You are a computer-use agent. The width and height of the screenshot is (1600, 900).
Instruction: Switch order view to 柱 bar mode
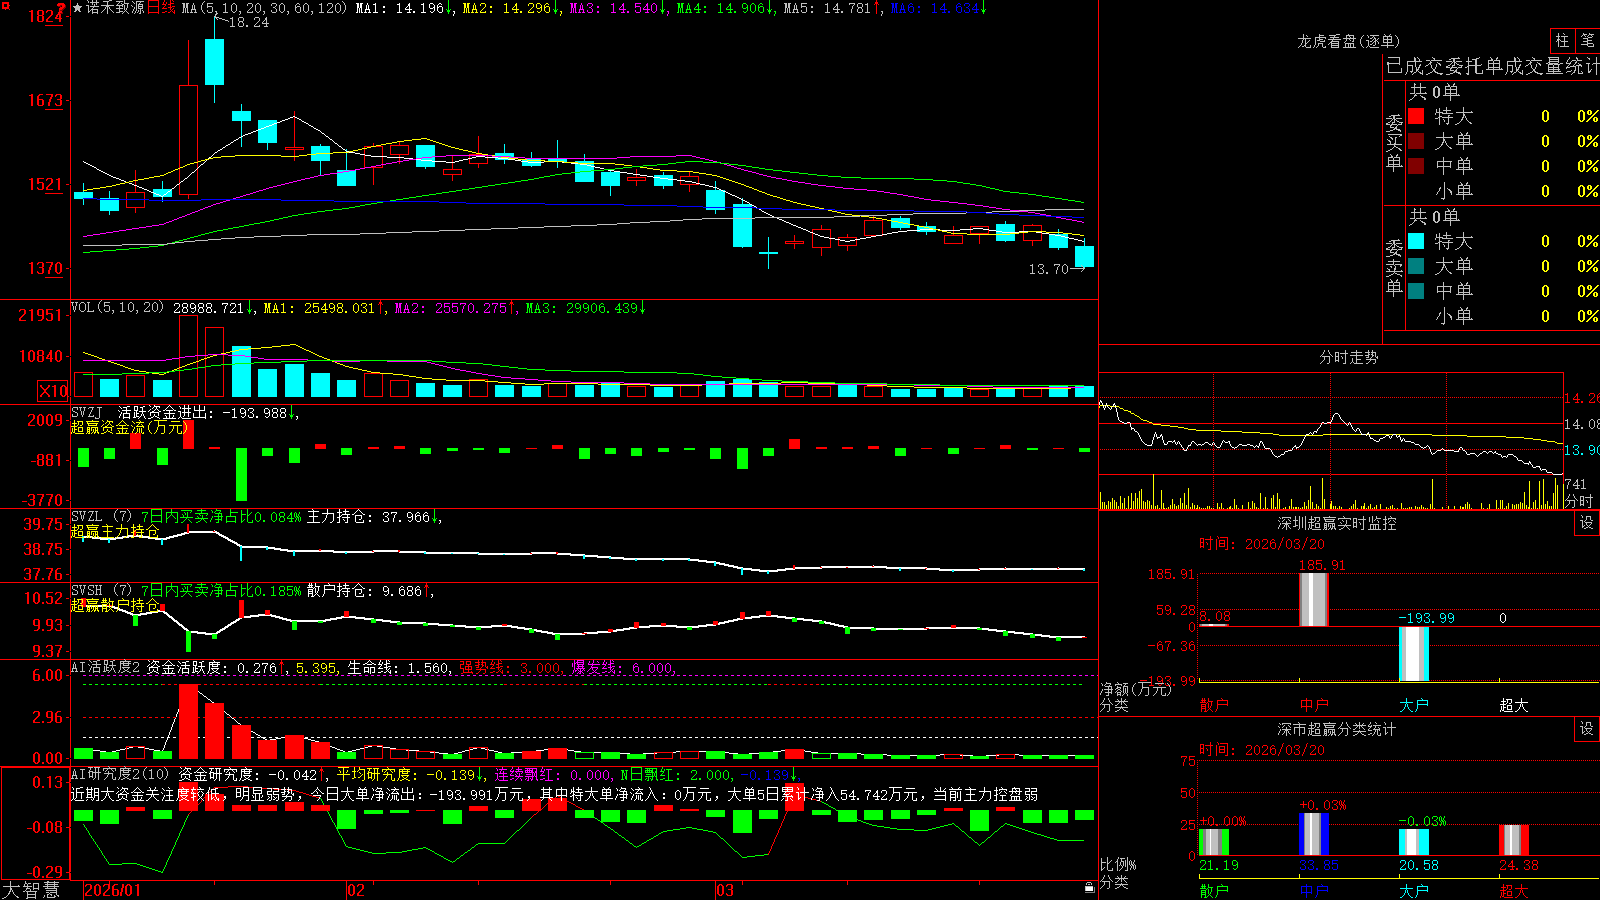[1561, 40]
